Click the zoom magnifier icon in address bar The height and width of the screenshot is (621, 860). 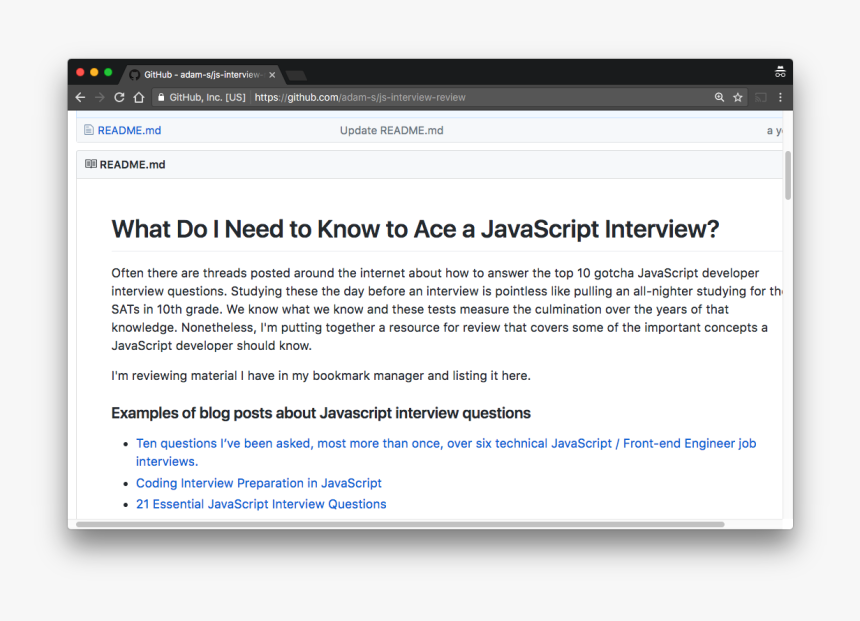tap(719, 98)
